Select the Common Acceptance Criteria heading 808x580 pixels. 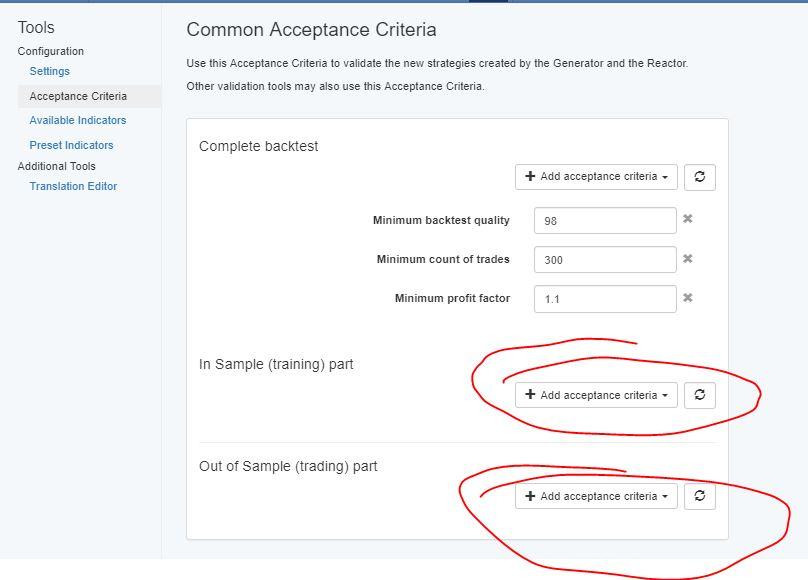[x=311, y=30]
